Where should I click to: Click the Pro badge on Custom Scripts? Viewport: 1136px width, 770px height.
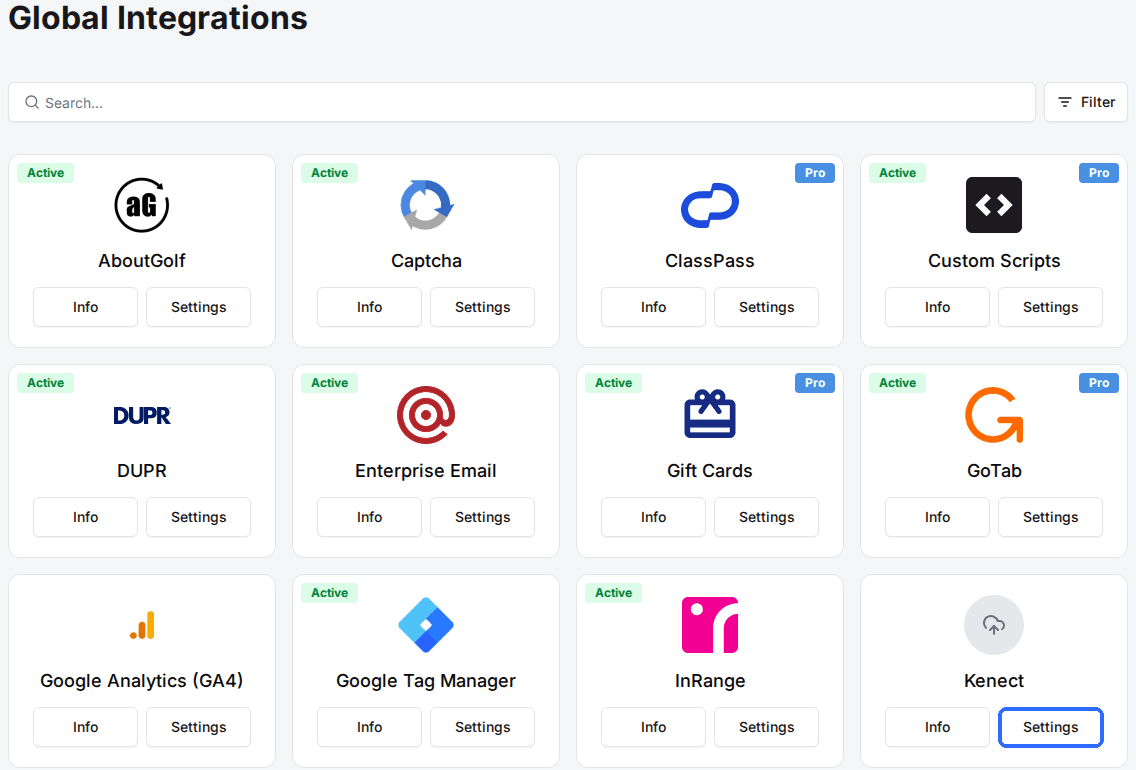[1099, 173]
